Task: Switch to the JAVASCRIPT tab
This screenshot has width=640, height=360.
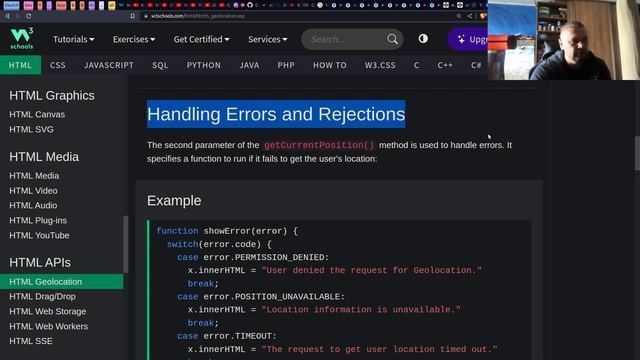Action: point(109,65)
